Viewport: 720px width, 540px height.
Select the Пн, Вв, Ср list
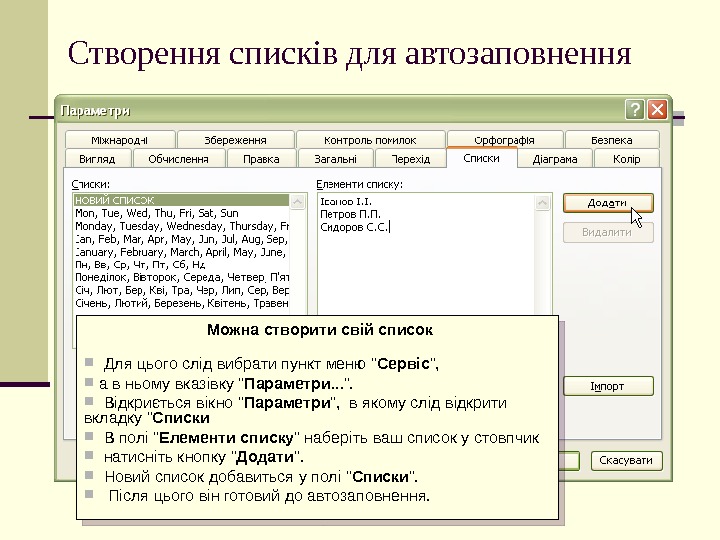181,264
